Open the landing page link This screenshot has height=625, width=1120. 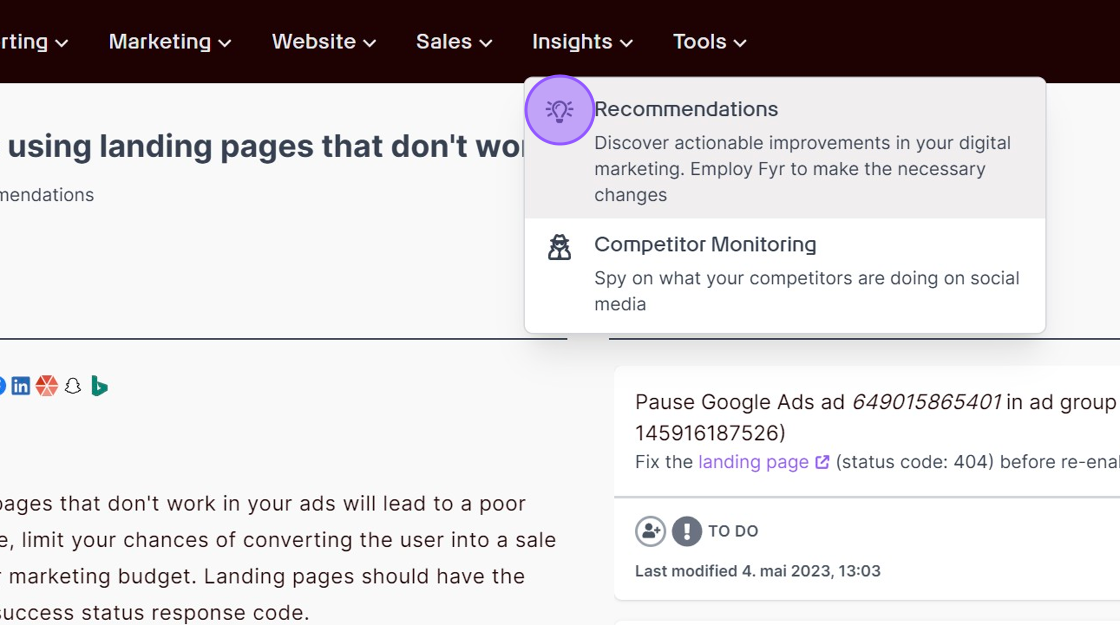click(x=754, y=462)
